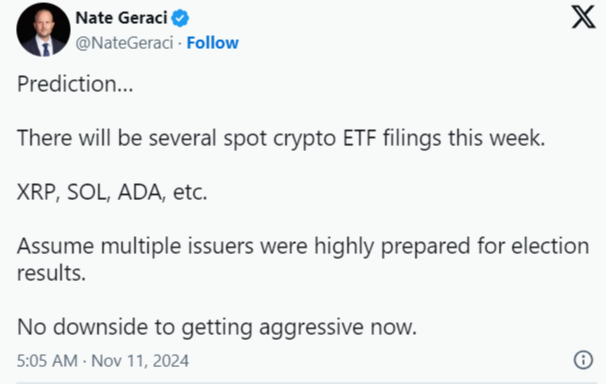Open Nate Geraci's profile photo
606x384 pixels.
tap(43, 30)
